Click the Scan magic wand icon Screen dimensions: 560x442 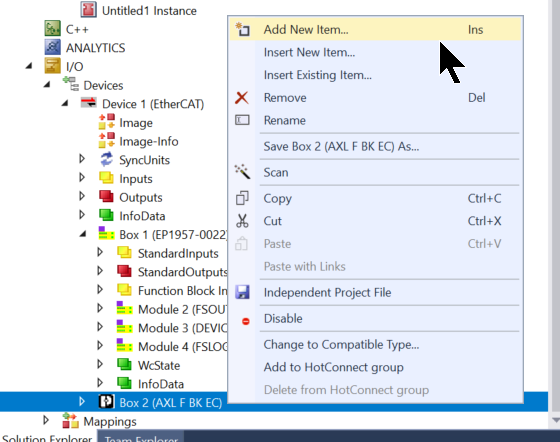point(242,172)
